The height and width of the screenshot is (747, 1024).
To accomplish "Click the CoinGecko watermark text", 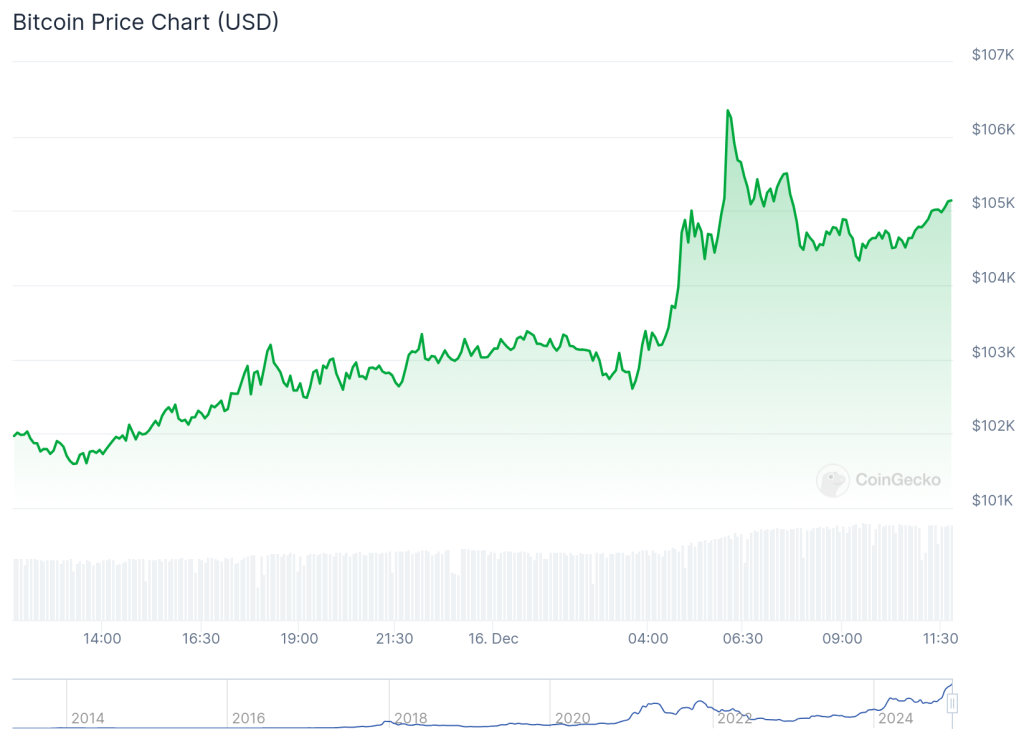I will click(x=897, y=480).
